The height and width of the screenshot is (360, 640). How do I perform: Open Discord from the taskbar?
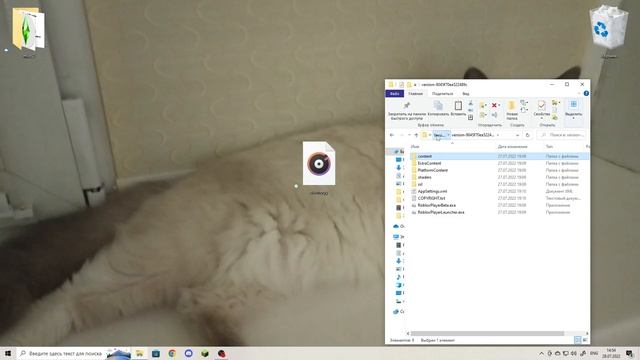pos(189,353)
